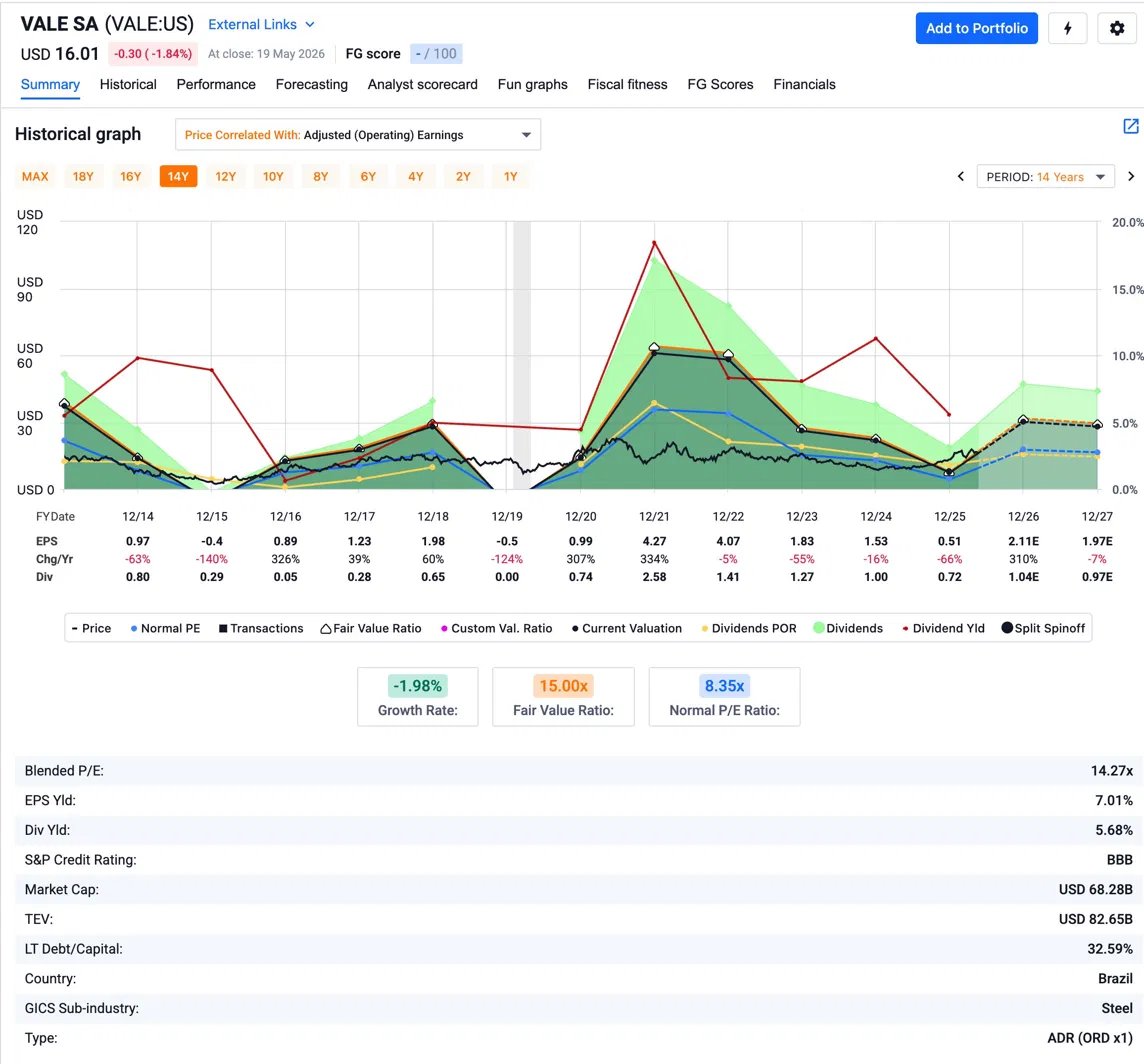
Task: Click the 12/21 EPS value 4.27
Action: click(x=654, y=541)
